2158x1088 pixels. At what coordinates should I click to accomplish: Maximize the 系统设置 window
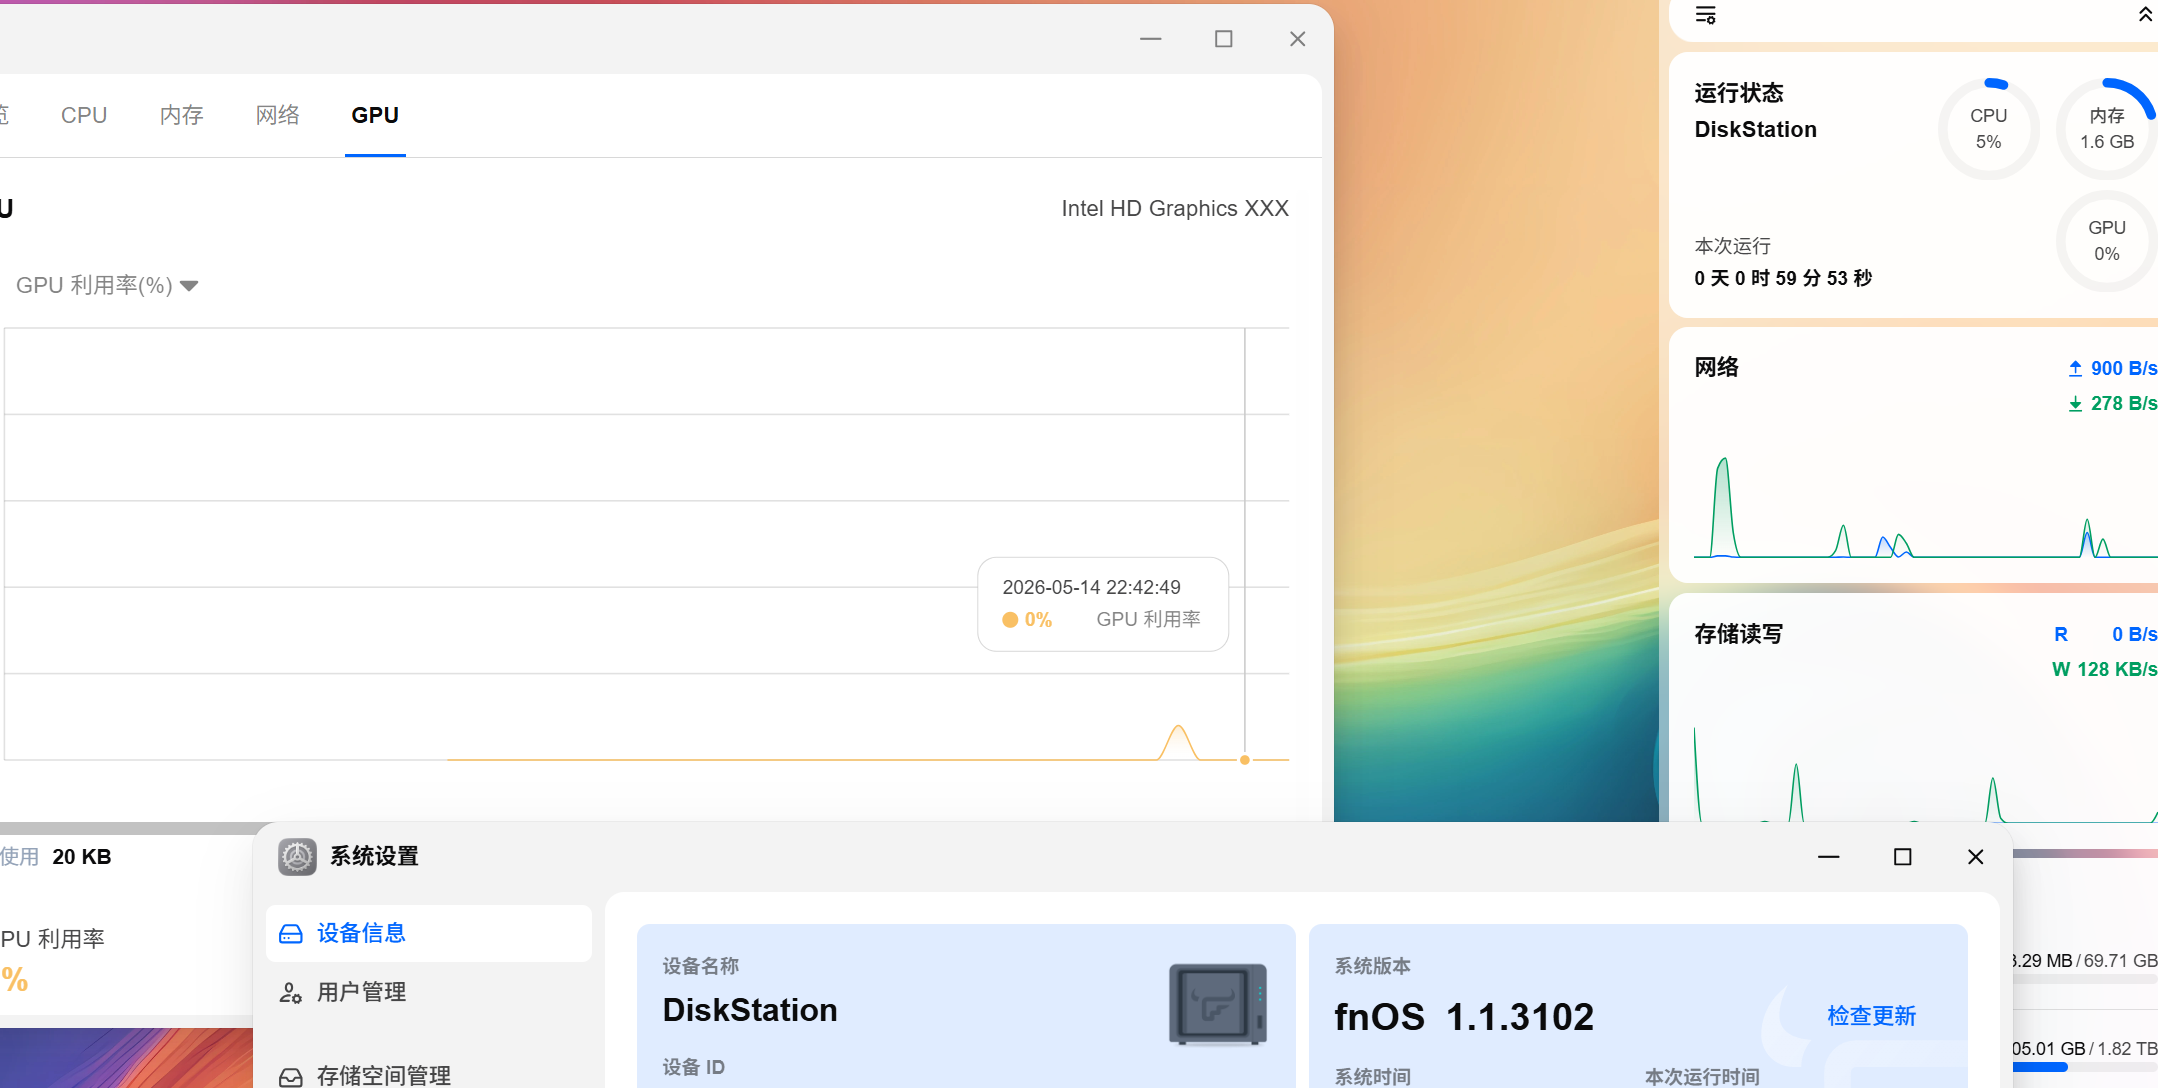pyautogui.click(x=1903, y=857)
